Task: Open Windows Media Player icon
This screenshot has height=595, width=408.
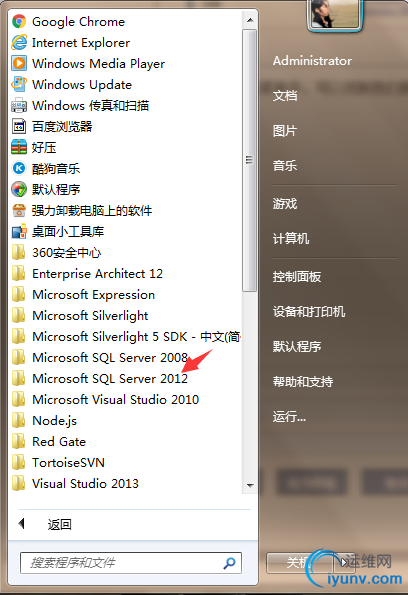Action: [x=19, y=63]
